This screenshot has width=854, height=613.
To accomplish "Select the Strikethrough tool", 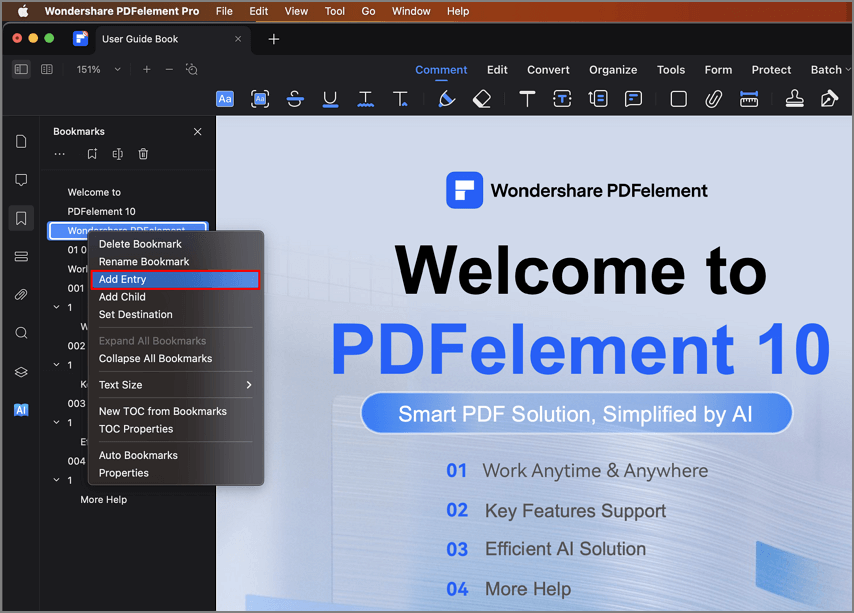I will coord(295,99).
